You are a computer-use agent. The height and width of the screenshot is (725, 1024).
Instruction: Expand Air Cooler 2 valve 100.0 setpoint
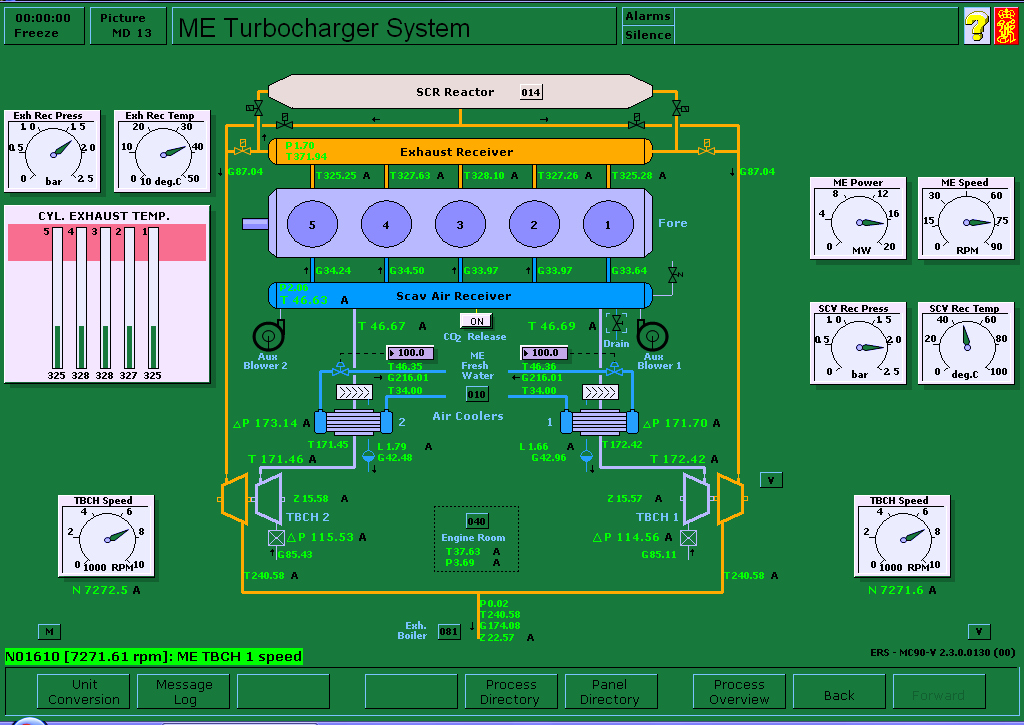[409, 353]
